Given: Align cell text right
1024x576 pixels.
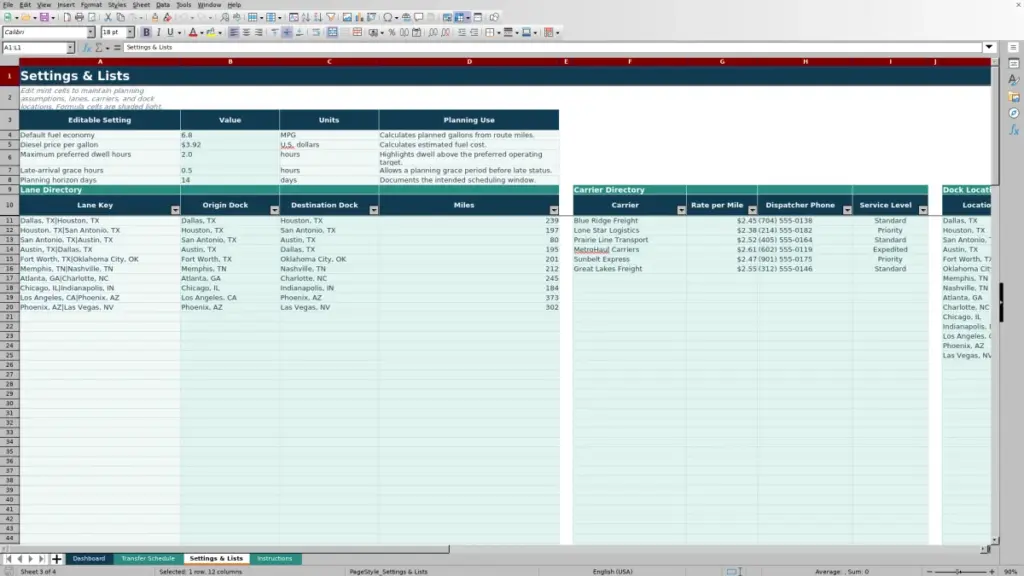Looking at the screenshot, I should [259, 33].
